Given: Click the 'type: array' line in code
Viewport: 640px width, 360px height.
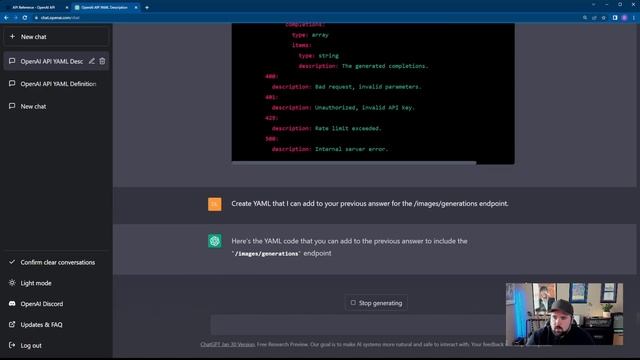Looking at the screenshot, I should click(x=310, y=35).
